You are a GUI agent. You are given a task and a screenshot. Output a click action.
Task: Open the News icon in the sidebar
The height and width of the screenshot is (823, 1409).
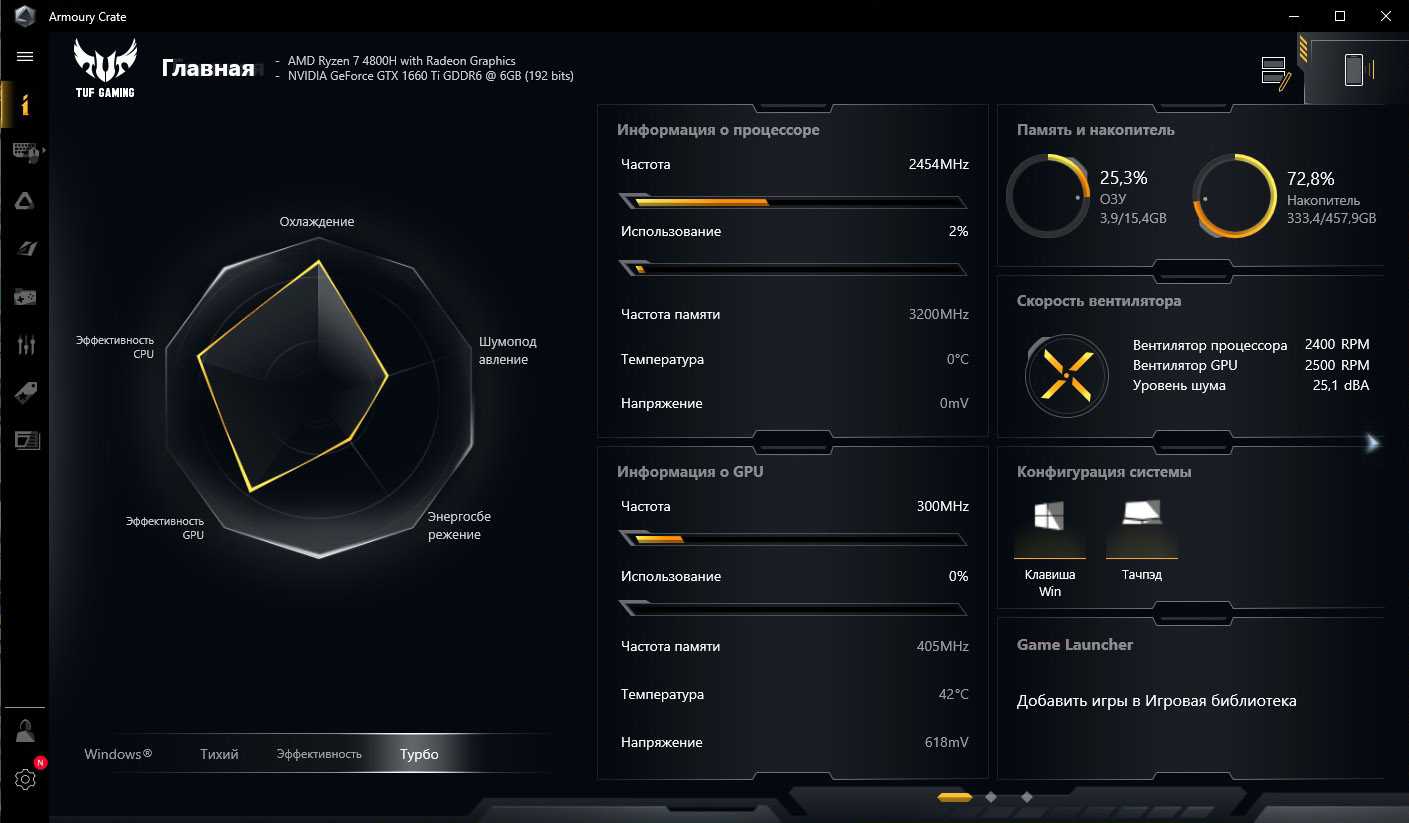pyautogui.click(x=25, y=440)
